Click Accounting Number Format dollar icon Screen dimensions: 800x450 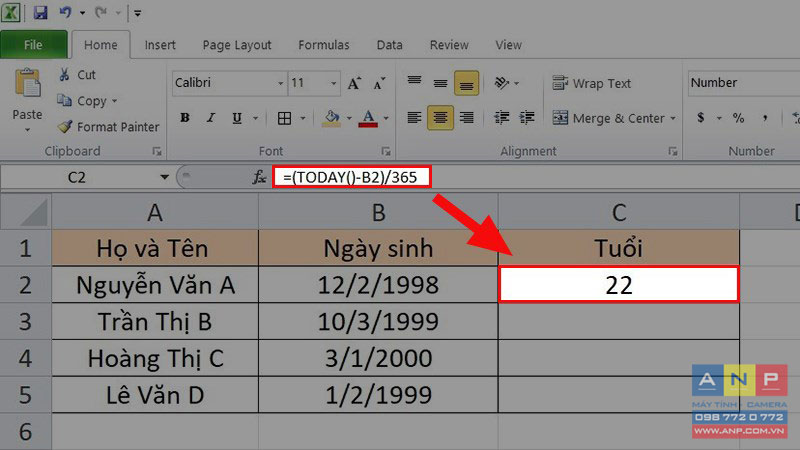[701, 118]
